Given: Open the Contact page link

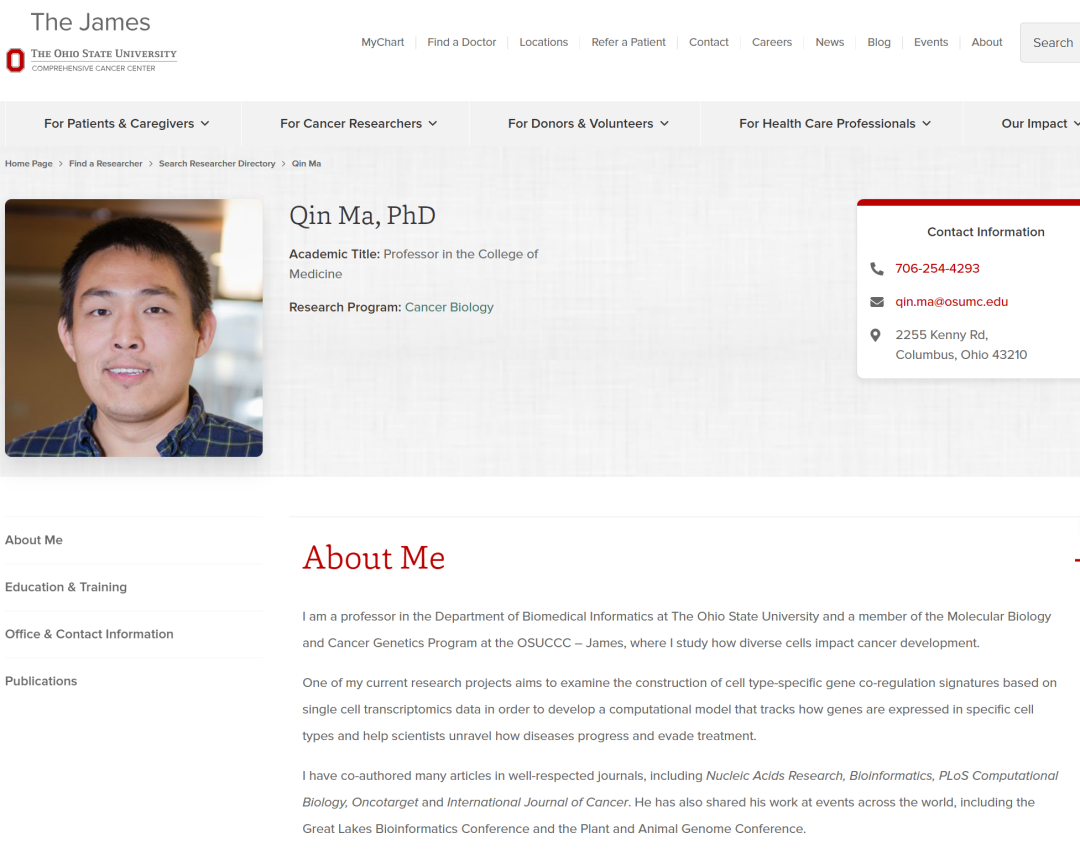Looking at the screenshot, I should coord(709,42).
